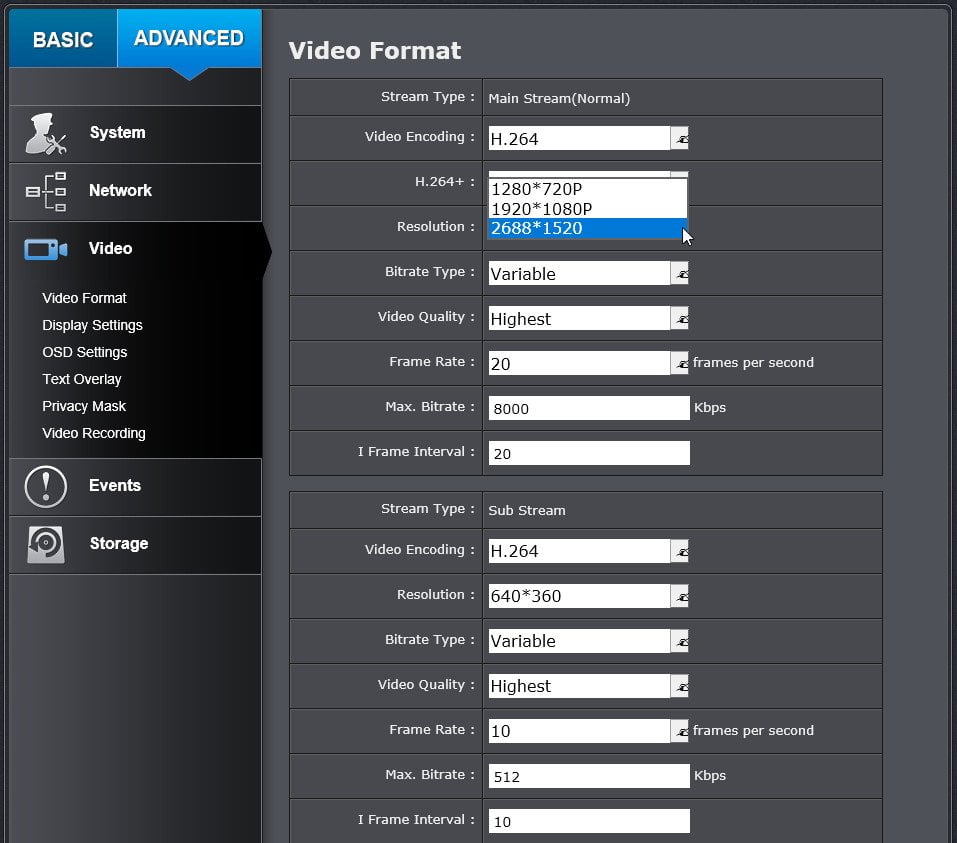Screen dimensions: 957x843
Task: Click the Storage disk icon
Action: [x=46, y=545]
